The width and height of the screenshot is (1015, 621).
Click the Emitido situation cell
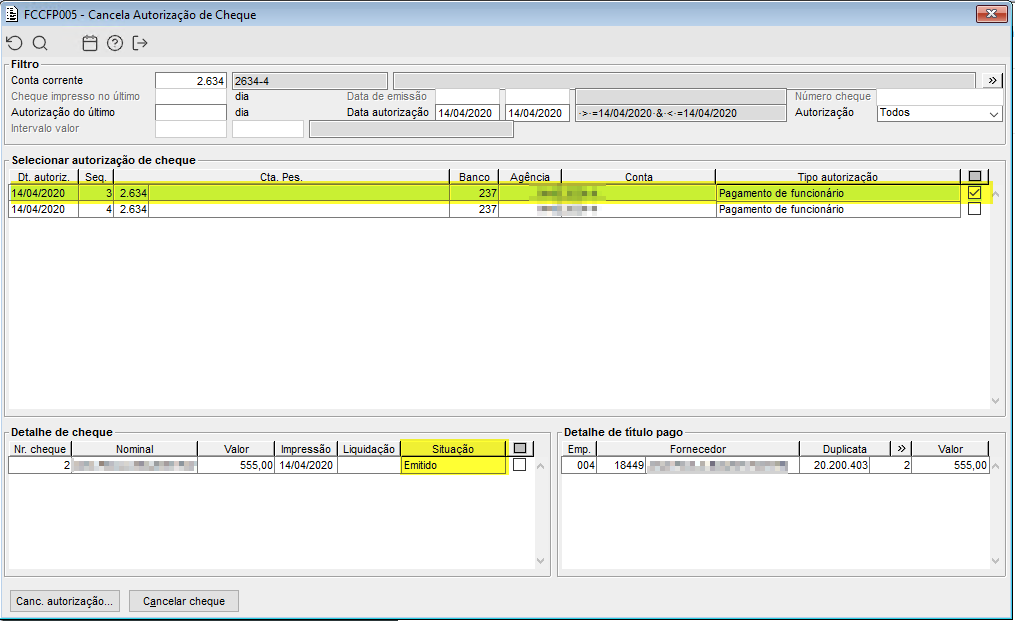pyautogui.click(x=453, y=465)
